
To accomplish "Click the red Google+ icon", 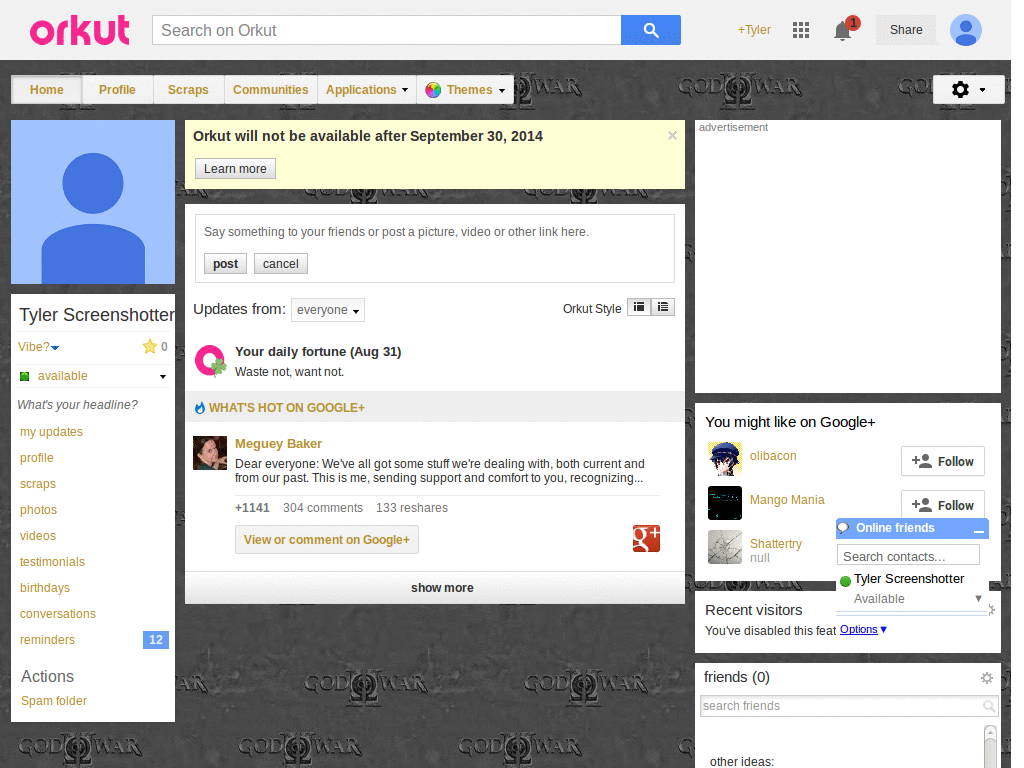I will pyautogui.click(x=646, y=539).
